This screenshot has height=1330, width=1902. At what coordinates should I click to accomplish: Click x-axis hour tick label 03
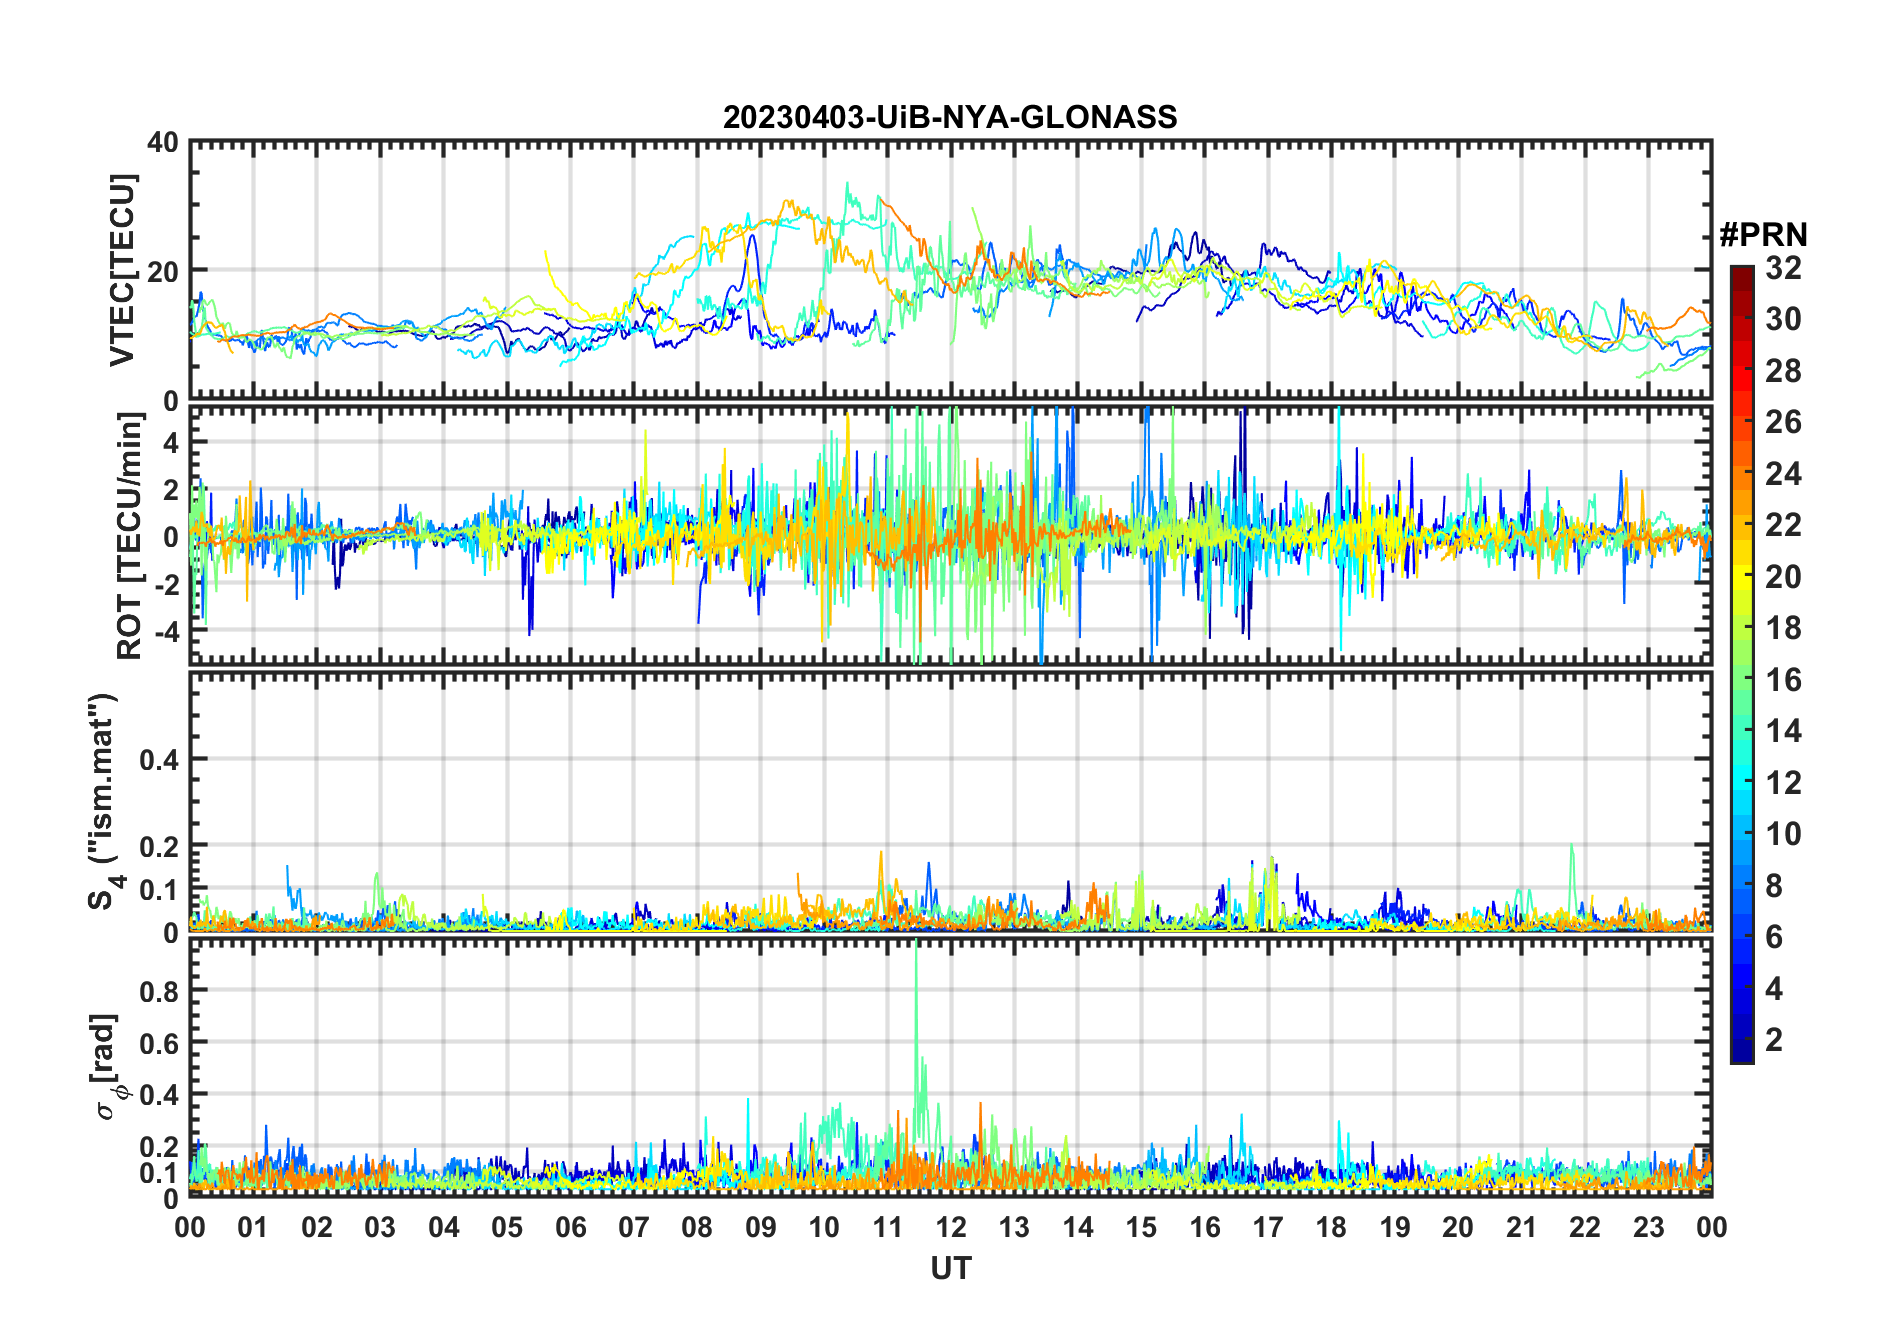click(x=380, y=1227)
